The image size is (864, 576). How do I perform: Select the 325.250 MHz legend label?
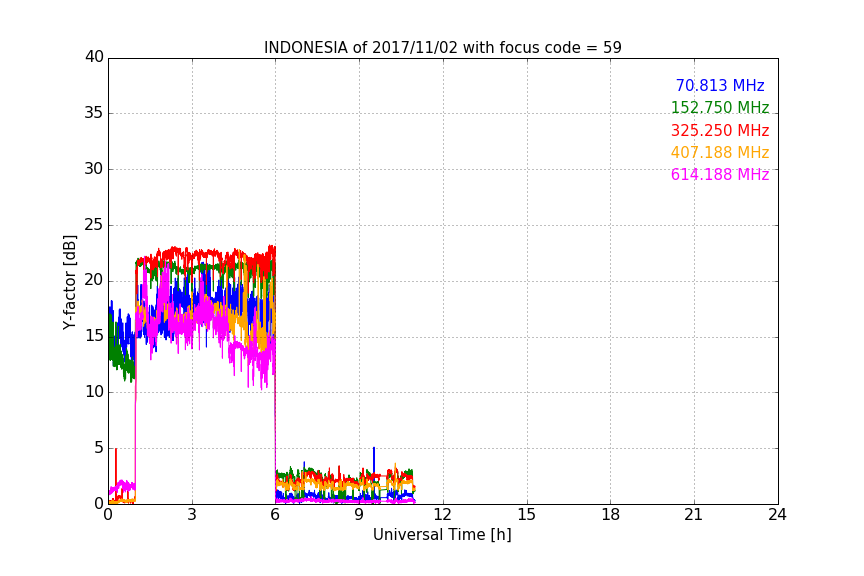click(x=720, y=130)
